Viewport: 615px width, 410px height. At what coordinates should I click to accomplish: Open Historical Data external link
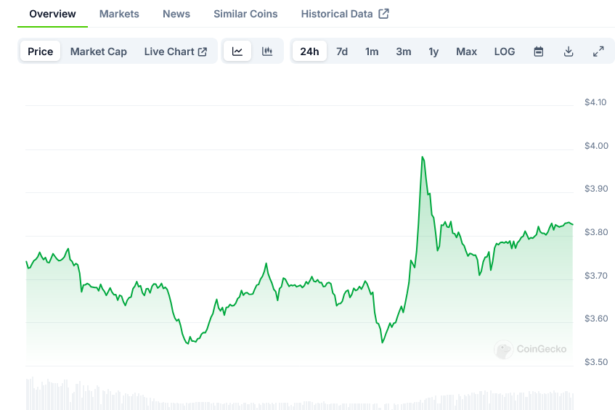pos(345,14)
